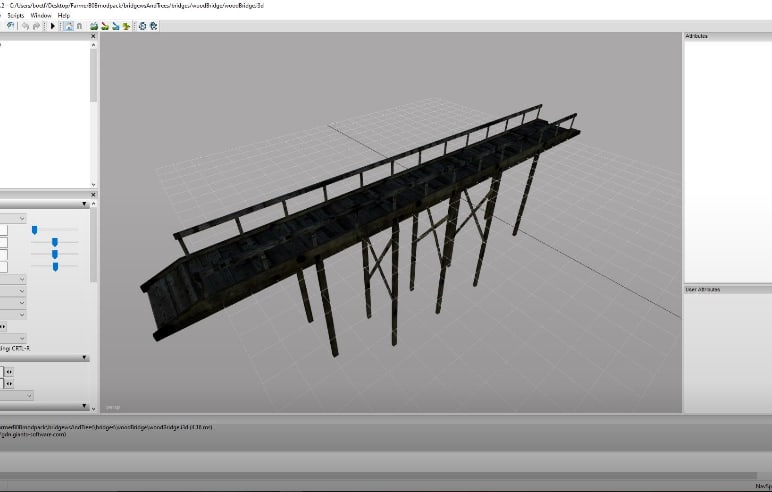Viewport: 772px width, 492px height.
Task: Collapse the section below the CTRL-R label
Action: 85,358
